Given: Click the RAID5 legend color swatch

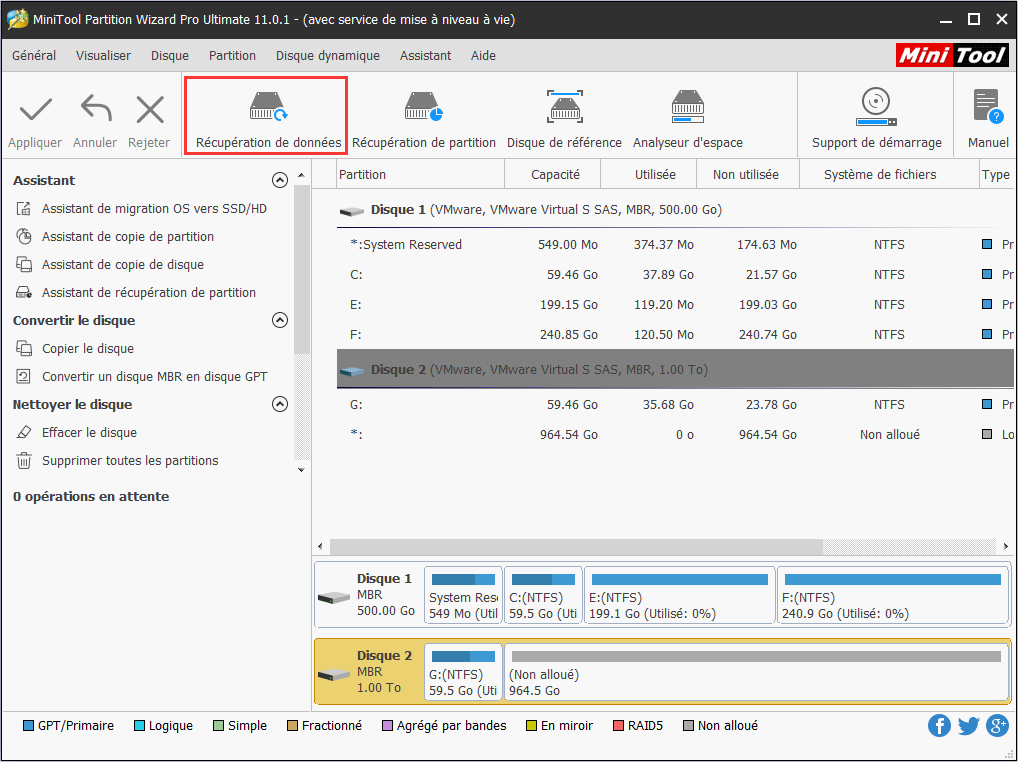Looking at the screenshot, I should point(618,726).
